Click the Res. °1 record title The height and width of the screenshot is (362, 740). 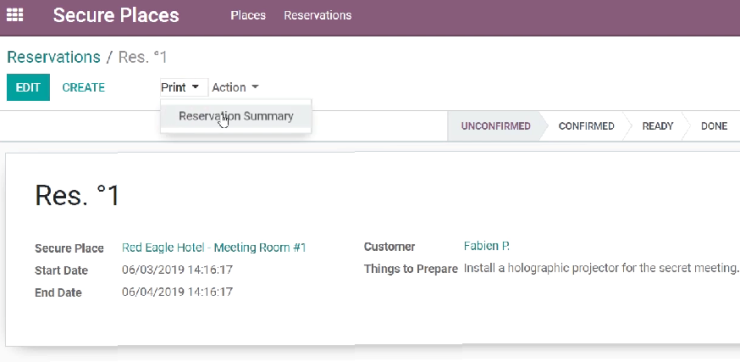(77, 195)
